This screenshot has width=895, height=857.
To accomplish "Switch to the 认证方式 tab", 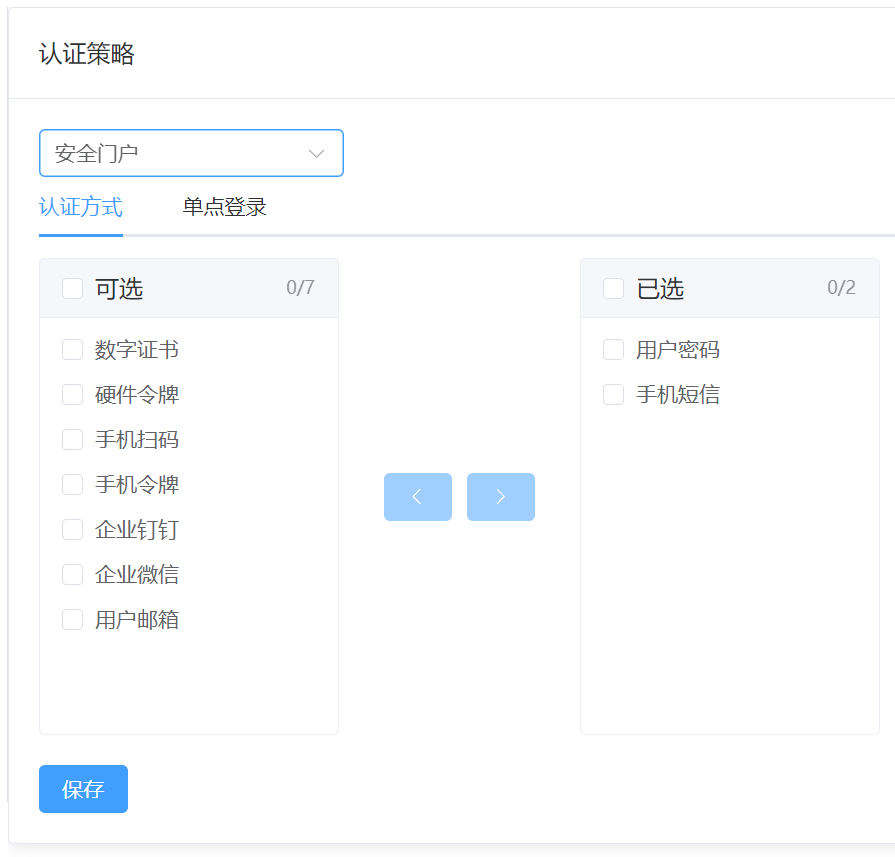I will 80,207.
